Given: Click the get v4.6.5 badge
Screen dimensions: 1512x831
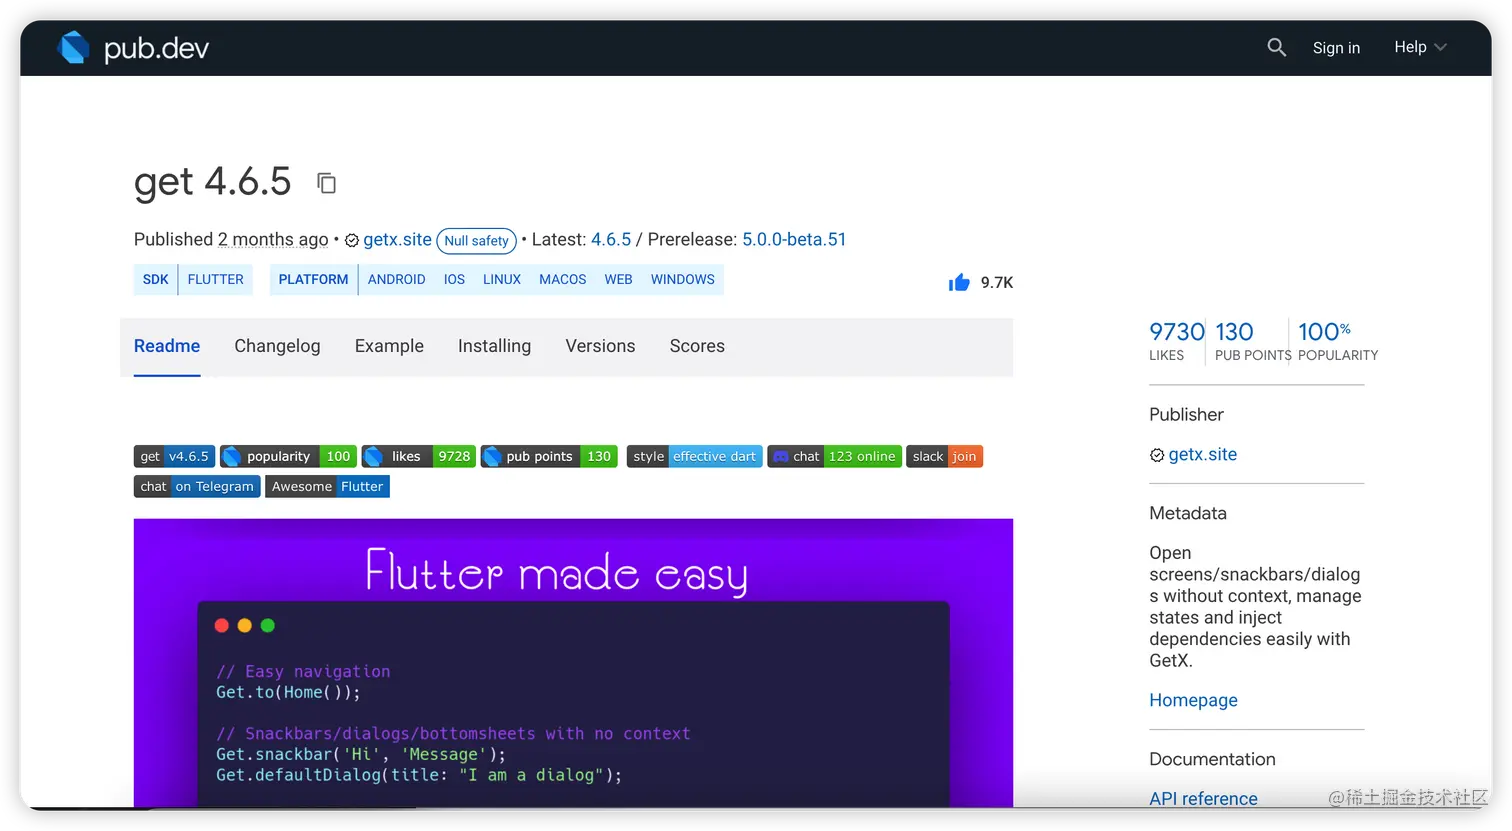Looking at the screenshot, I should pos(174,457).
